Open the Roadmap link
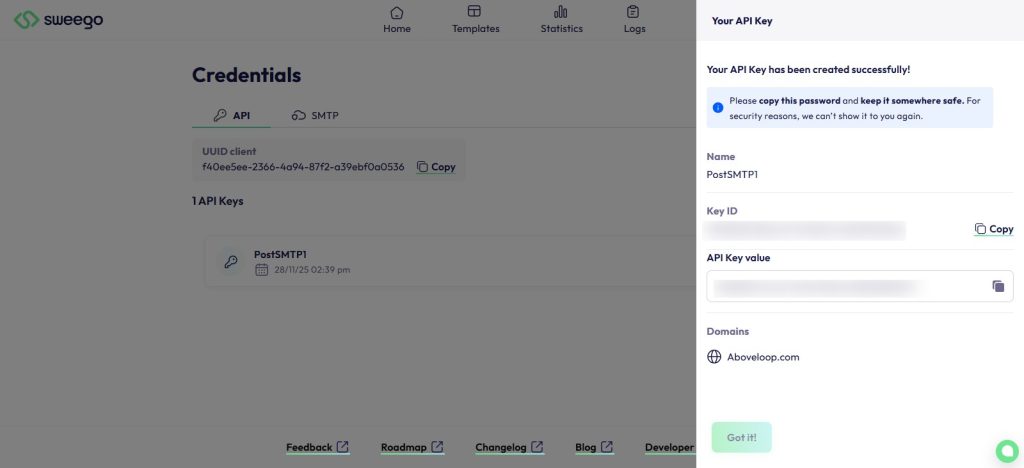This screenshot has width=1024, height=468. [412, 447]
